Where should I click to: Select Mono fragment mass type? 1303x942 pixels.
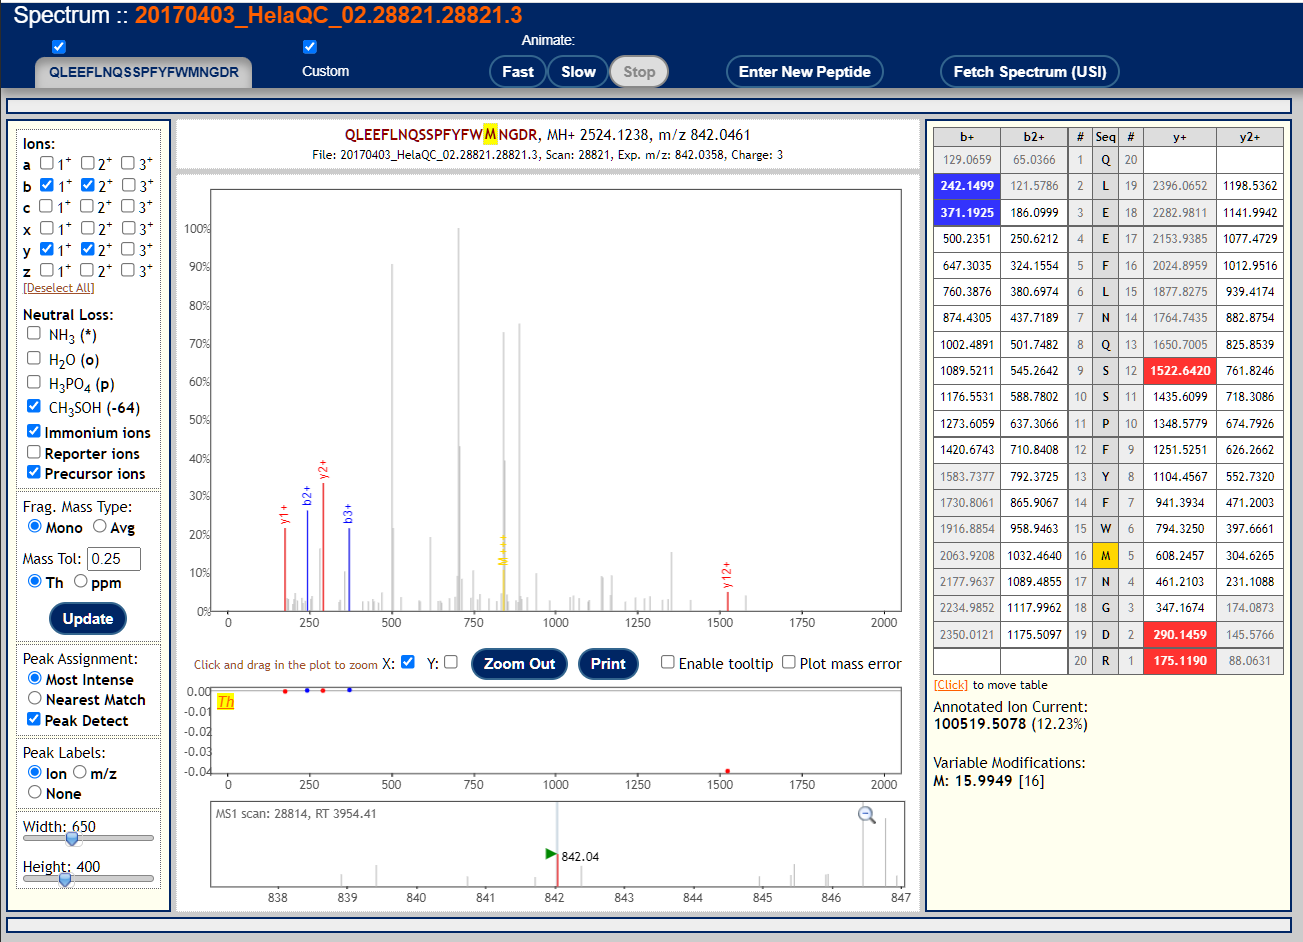click(35, 526)
